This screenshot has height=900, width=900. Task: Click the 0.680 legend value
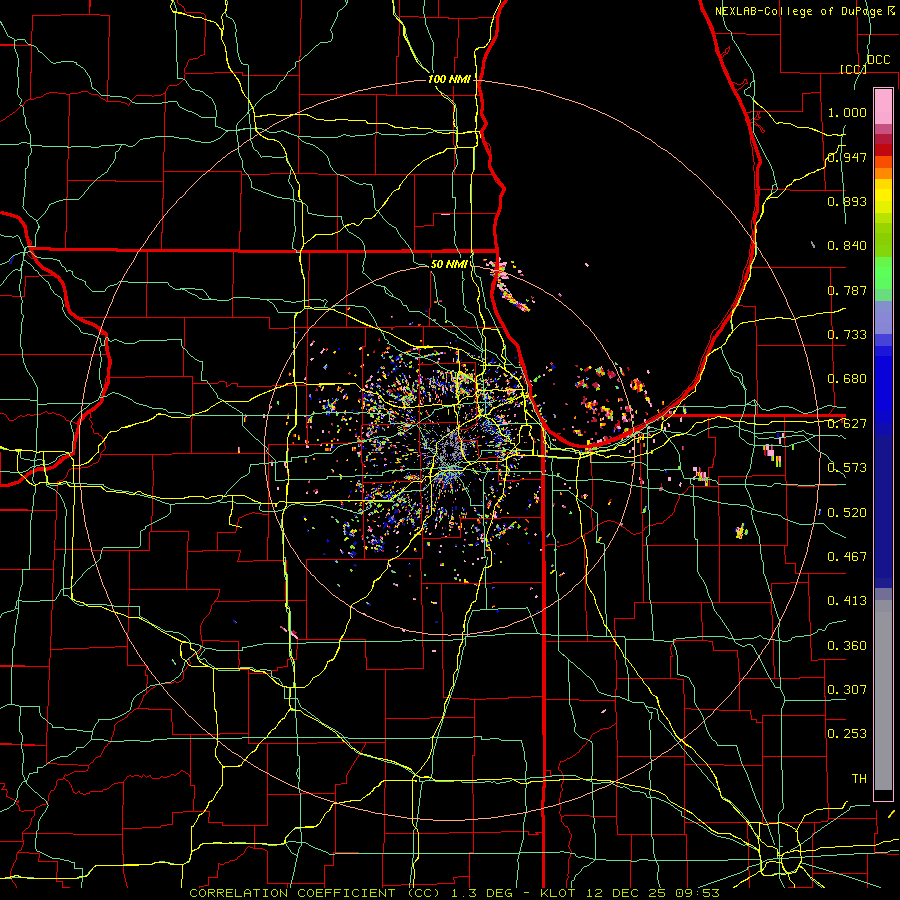pyautogui.click(x=847, y=378)
